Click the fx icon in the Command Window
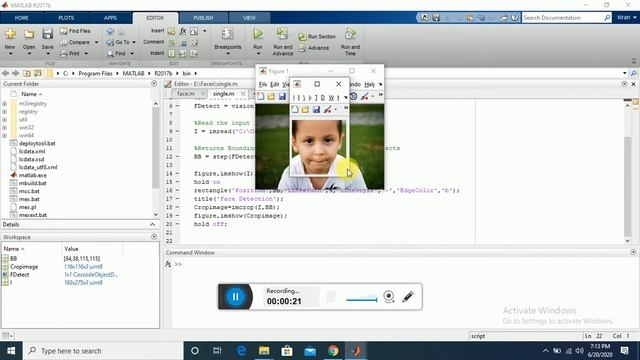The height and width of the screenshot is (360, 640). pos(168,264)
